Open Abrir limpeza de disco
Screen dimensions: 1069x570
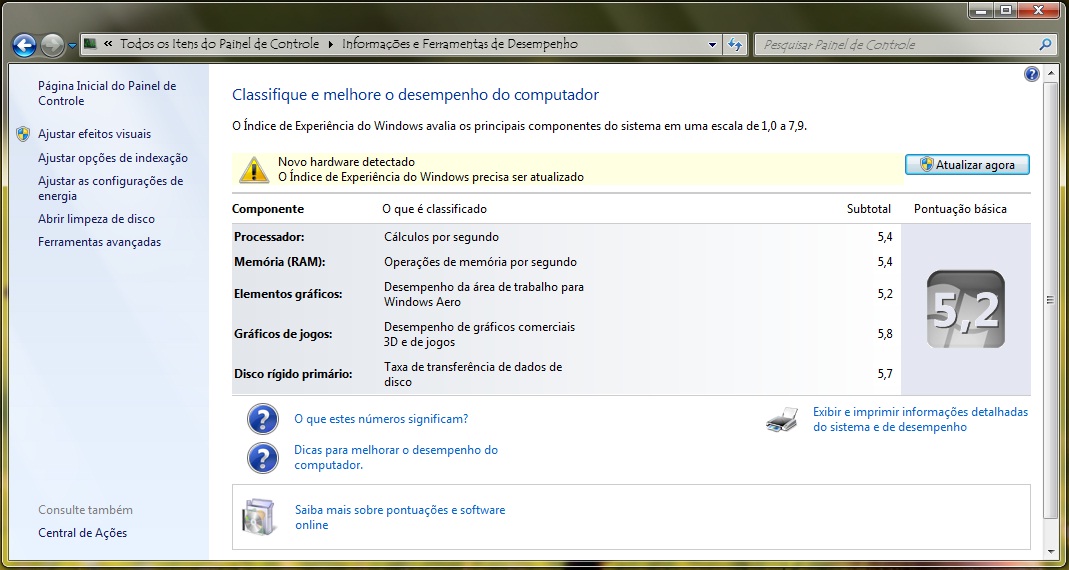96,220
